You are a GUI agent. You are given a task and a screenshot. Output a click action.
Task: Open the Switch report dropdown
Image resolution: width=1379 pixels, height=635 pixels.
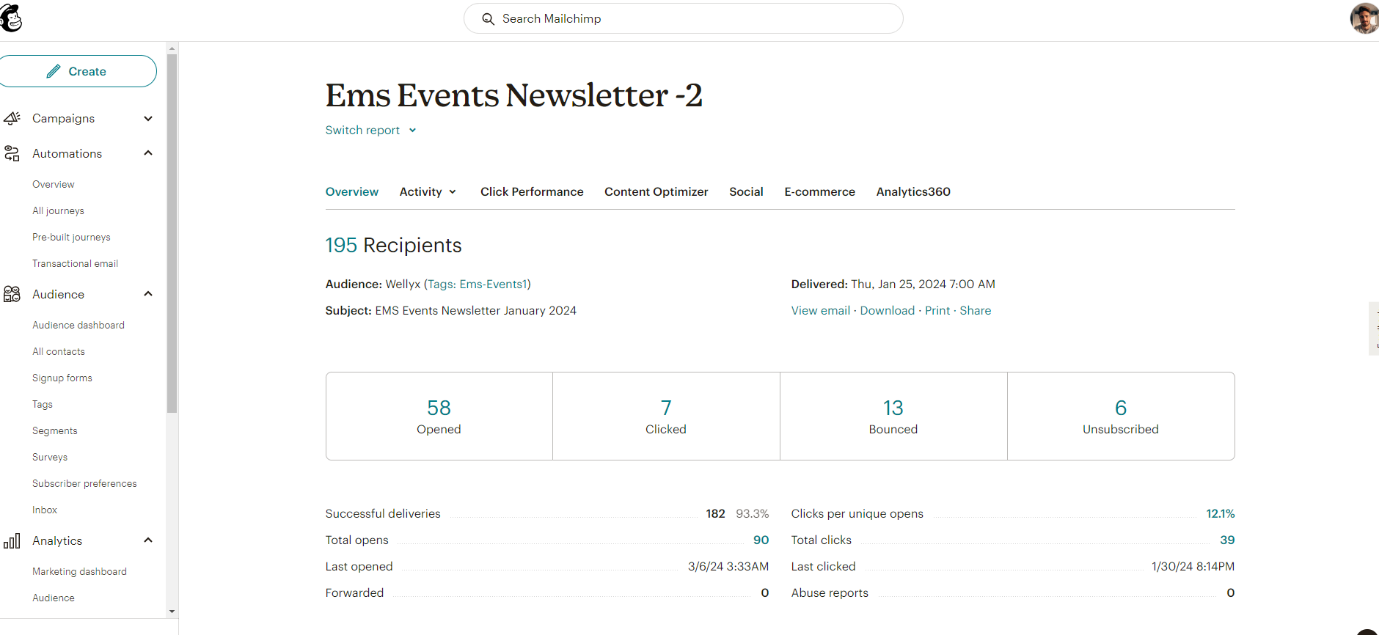tap(371, 130)
